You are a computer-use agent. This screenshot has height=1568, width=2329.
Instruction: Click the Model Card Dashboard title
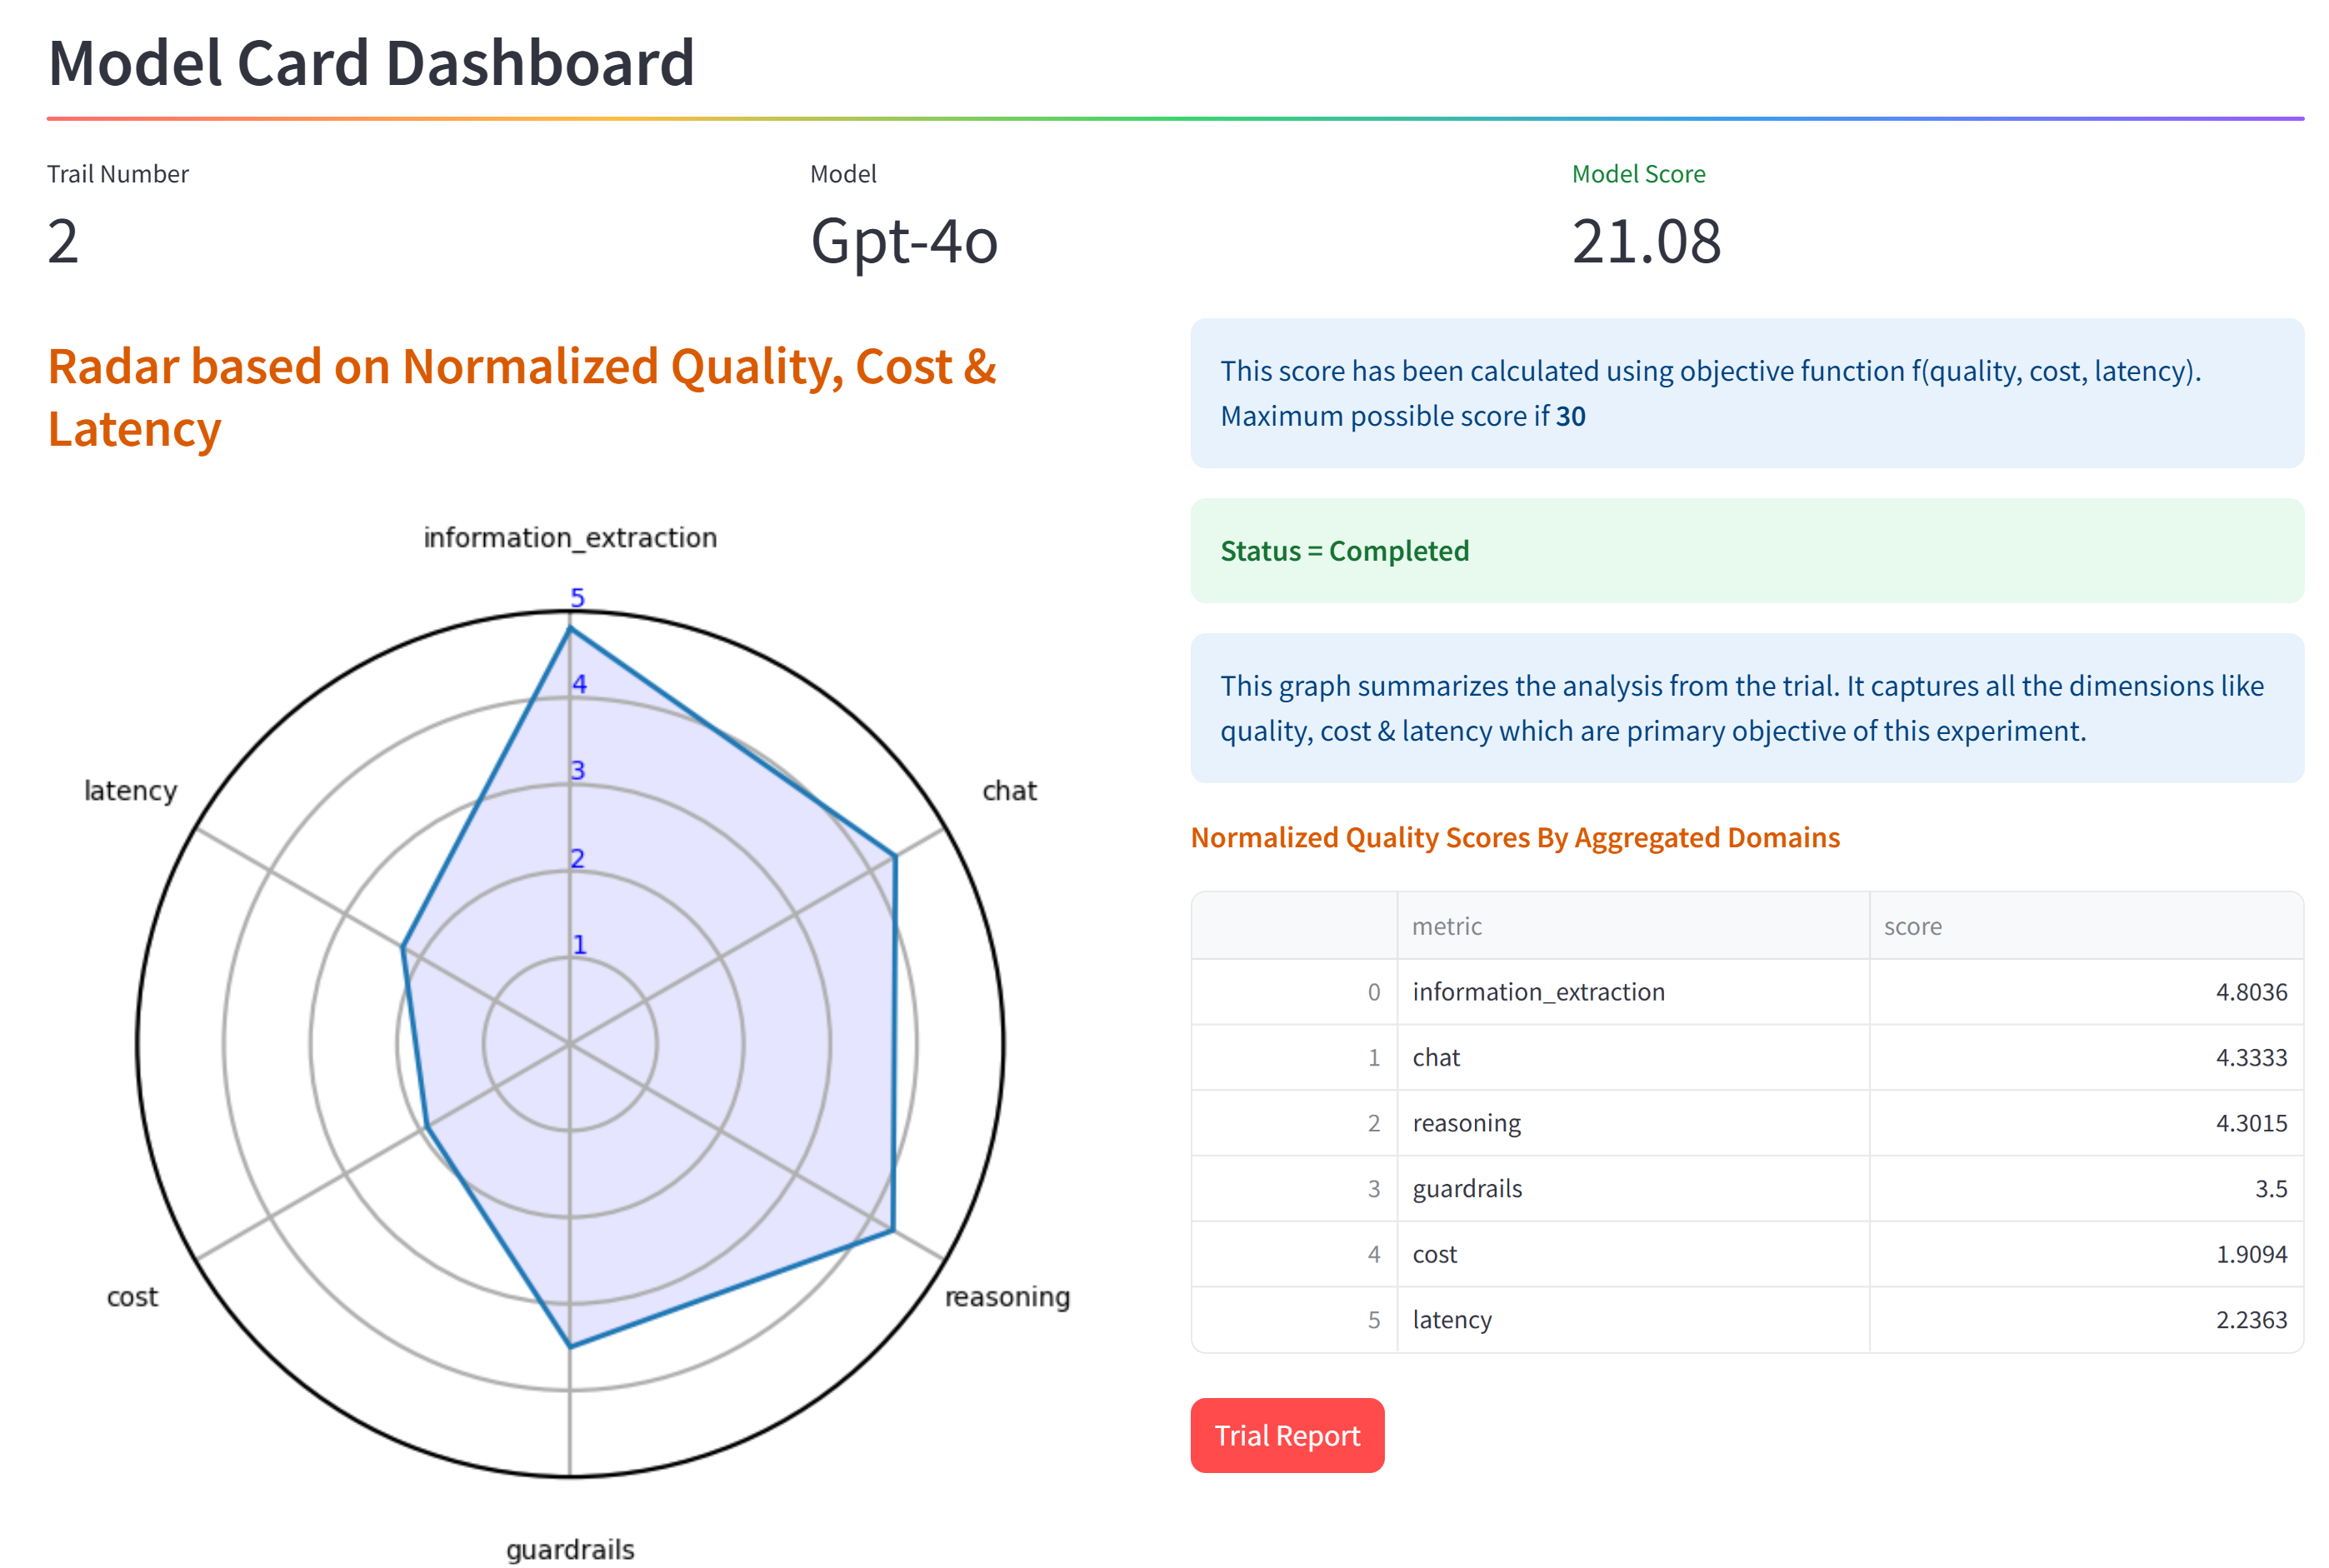tap(371, 63)
